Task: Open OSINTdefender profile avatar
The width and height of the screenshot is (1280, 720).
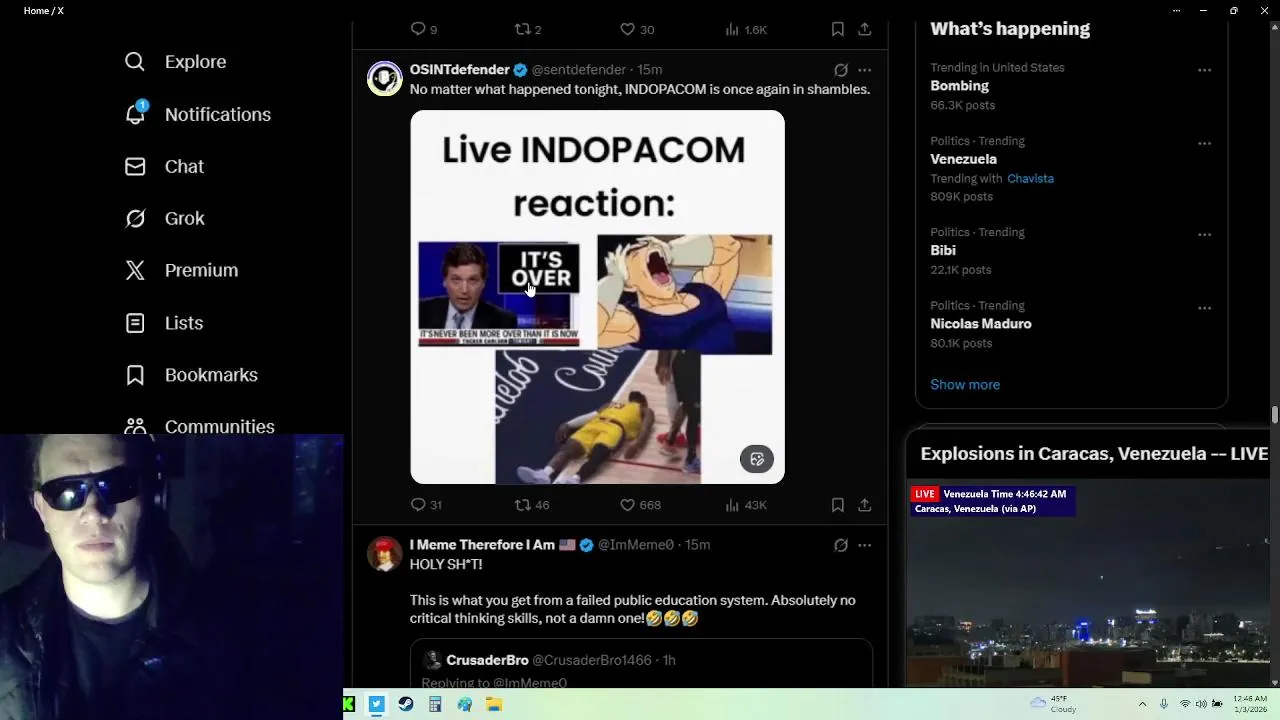Action: 385,78
